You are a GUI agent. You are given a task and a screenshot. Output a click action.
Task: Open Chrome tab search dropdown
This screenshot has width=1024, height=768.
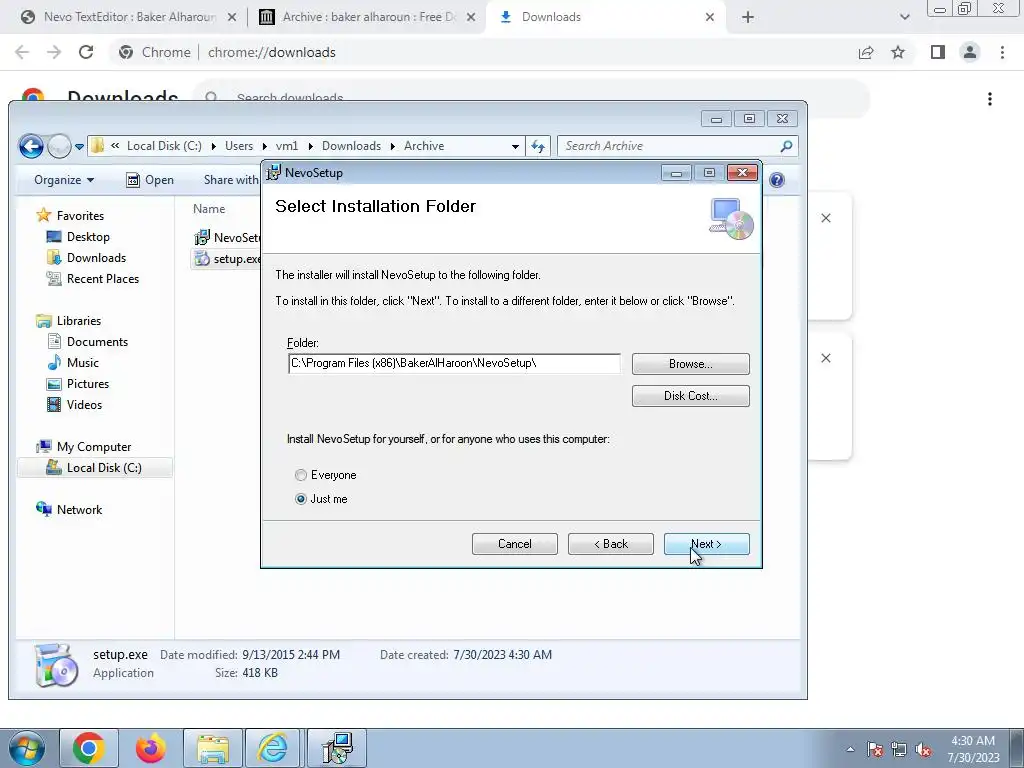[904, 18]
